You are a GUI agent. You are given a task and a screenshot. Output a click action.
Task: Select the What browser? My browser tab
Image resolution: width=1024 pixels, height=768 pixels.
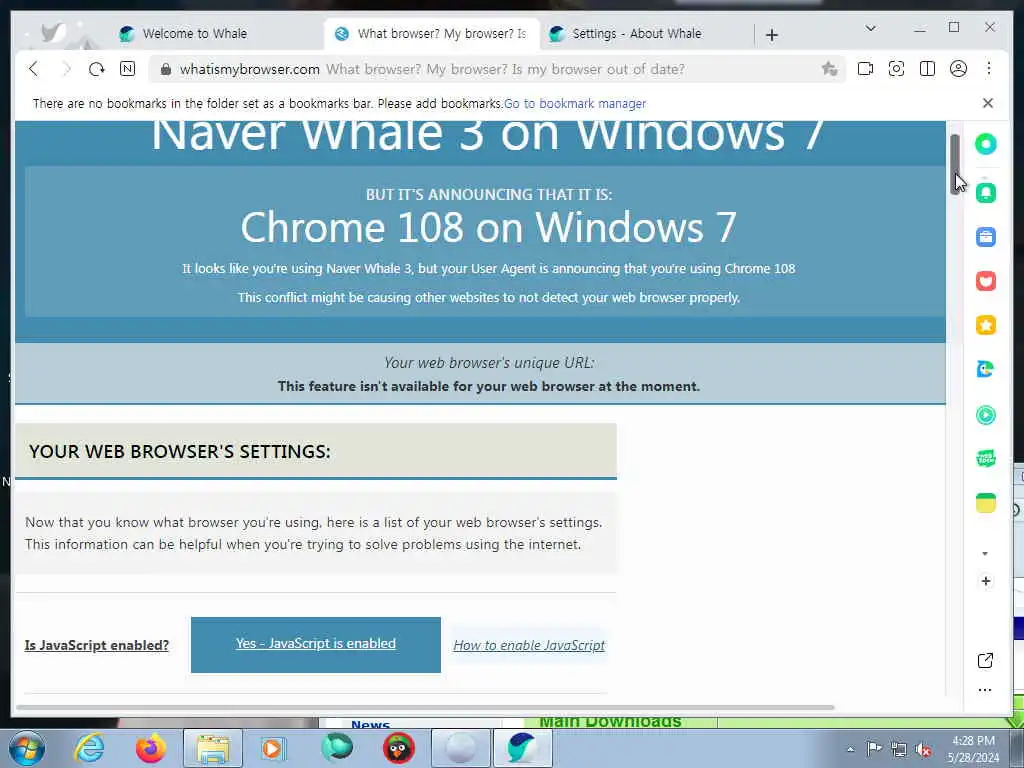(431, 33)
